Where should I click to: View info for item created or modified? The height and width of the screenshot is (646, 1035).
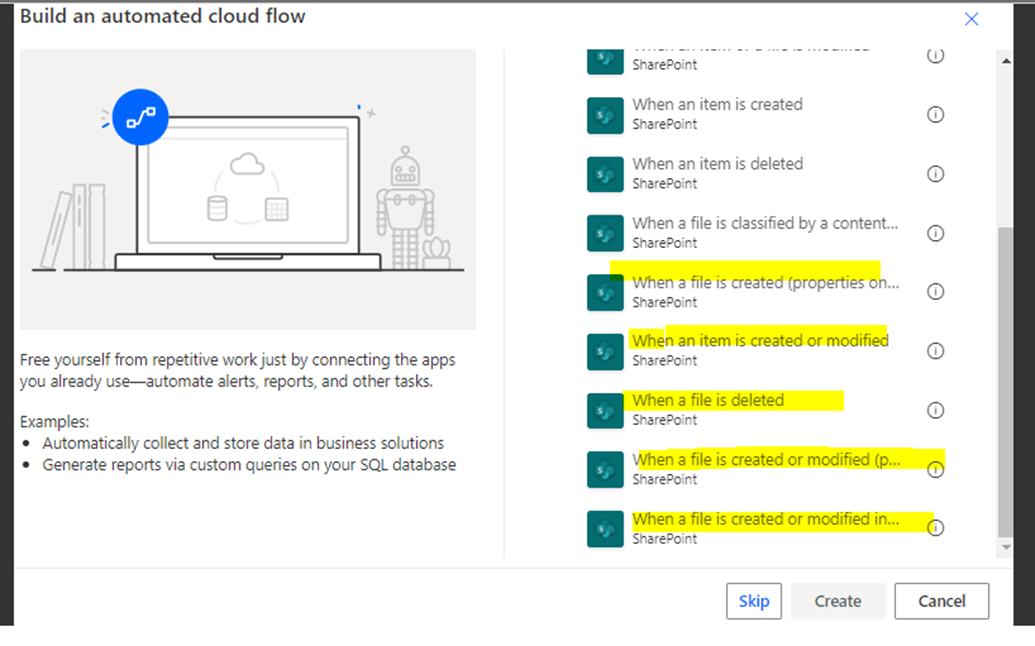point(935,351)
